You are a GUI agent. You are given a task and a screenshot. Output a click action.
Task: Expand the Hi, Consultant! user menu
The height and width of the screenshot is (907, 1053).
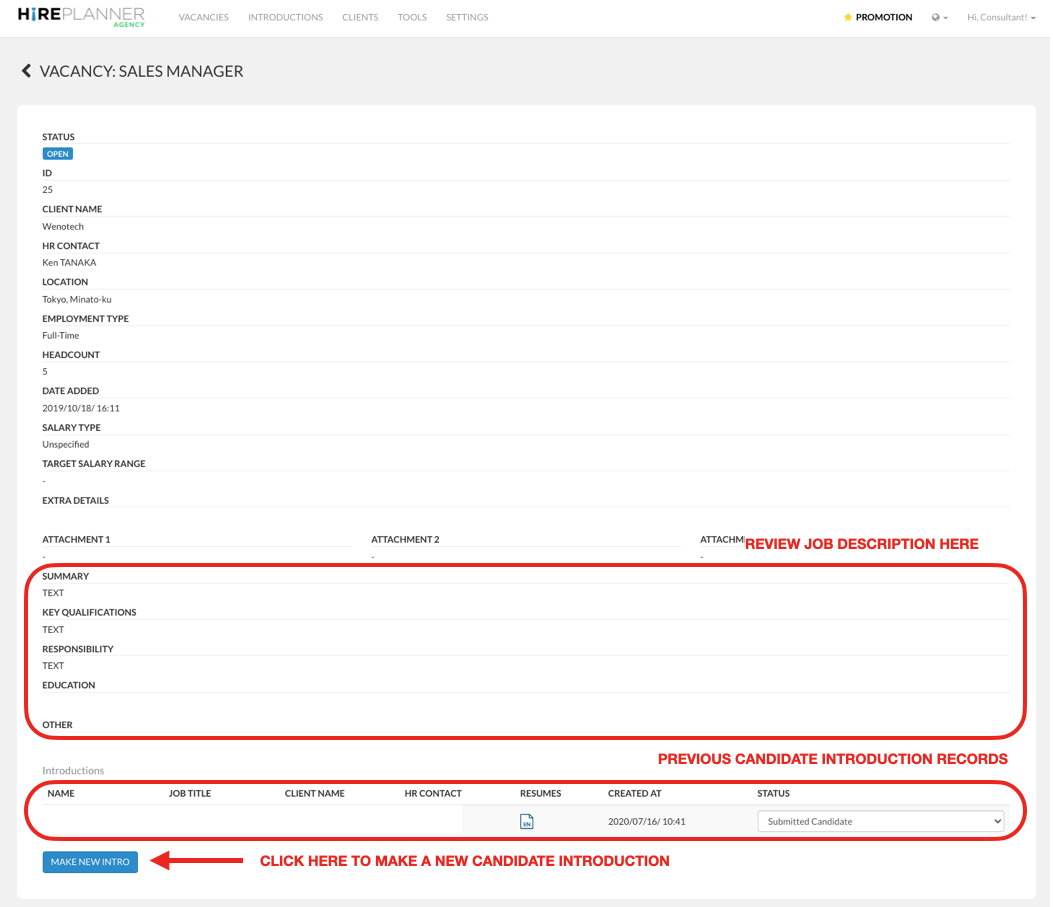click(x=1001, y=17)
